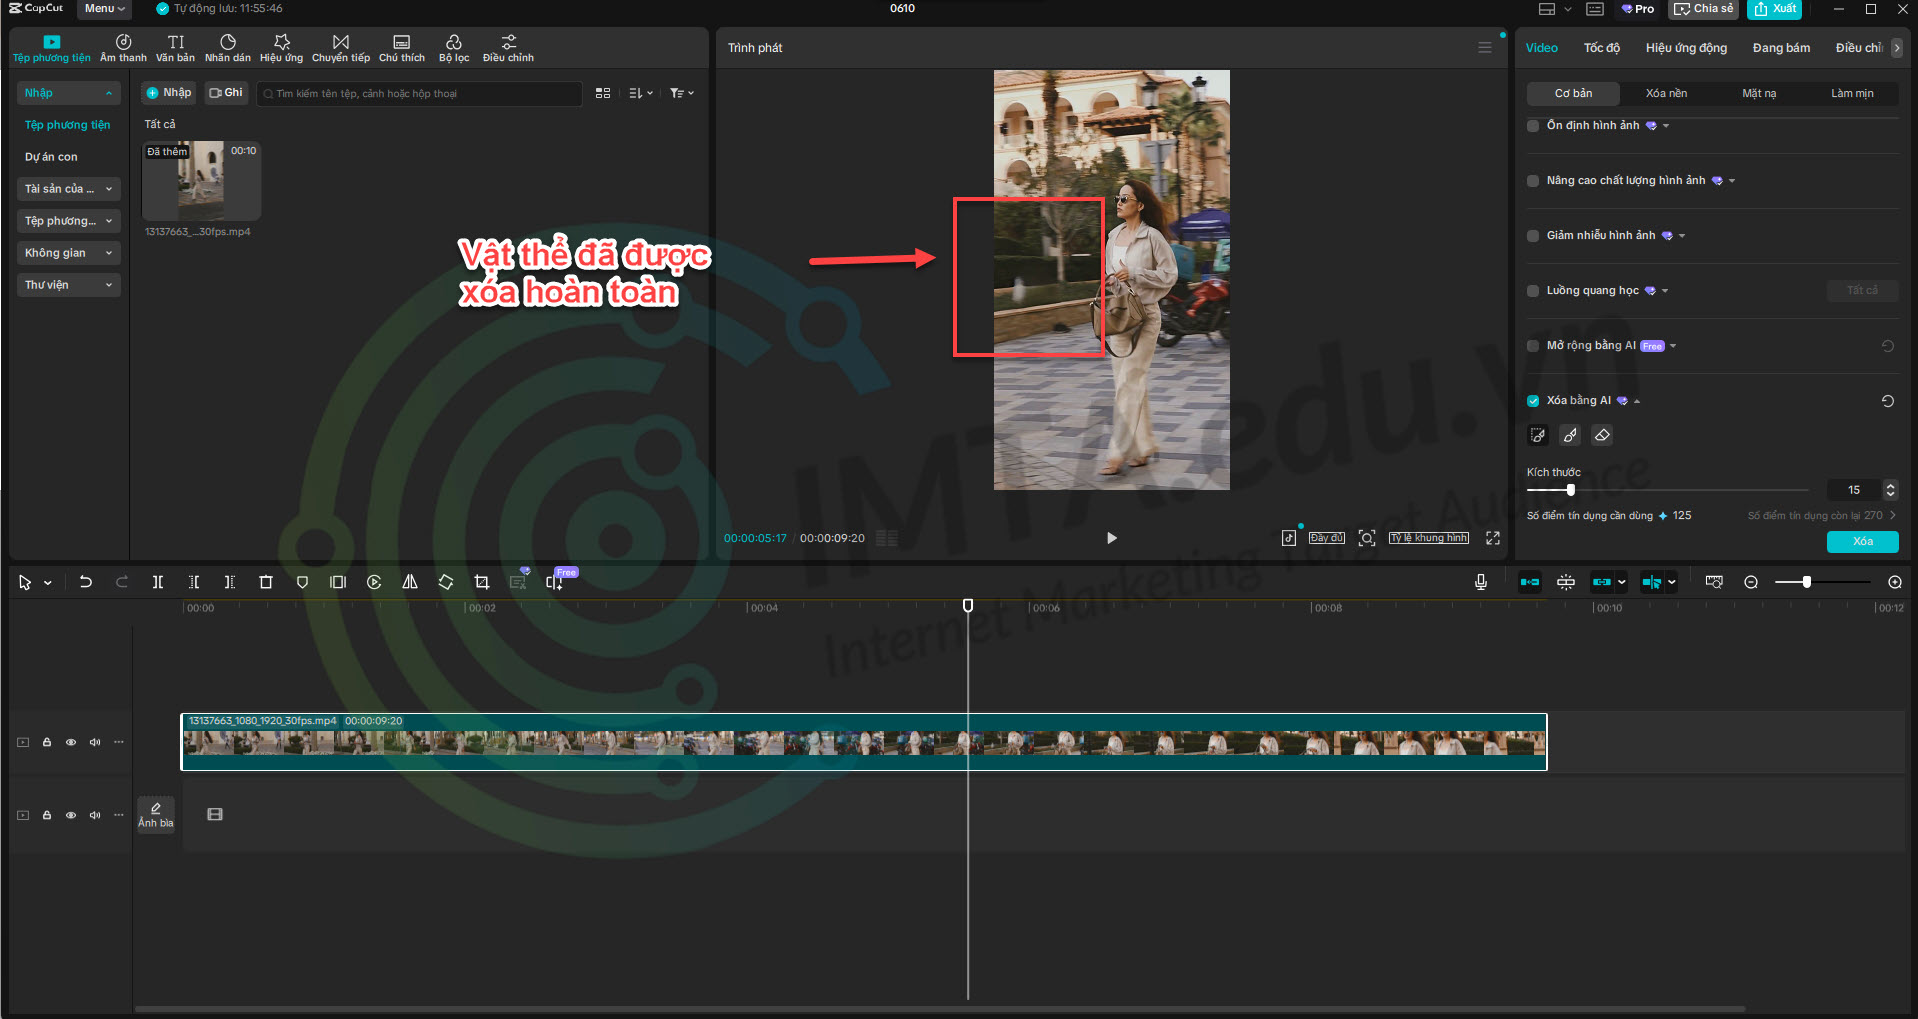Select the AI smart selection tool

tap(1538, 435)
